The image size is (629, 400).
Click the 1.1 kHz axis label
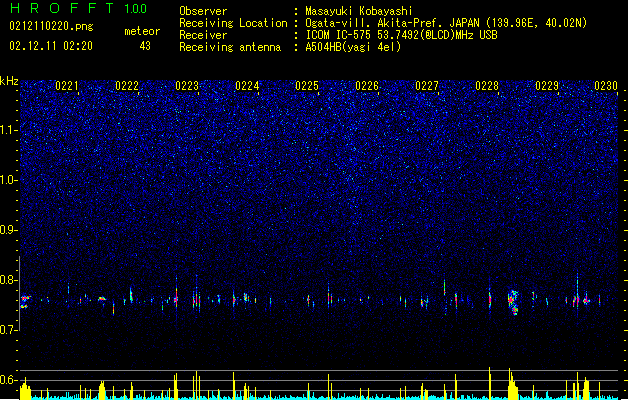pos(9,130)
